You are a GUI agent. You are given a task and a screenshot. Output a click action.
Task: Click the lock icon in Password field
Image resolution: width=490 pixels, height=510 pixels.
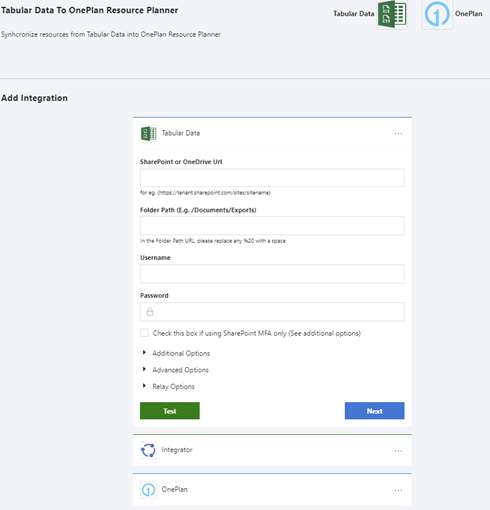pyautogui.click(x=150, y=312)
